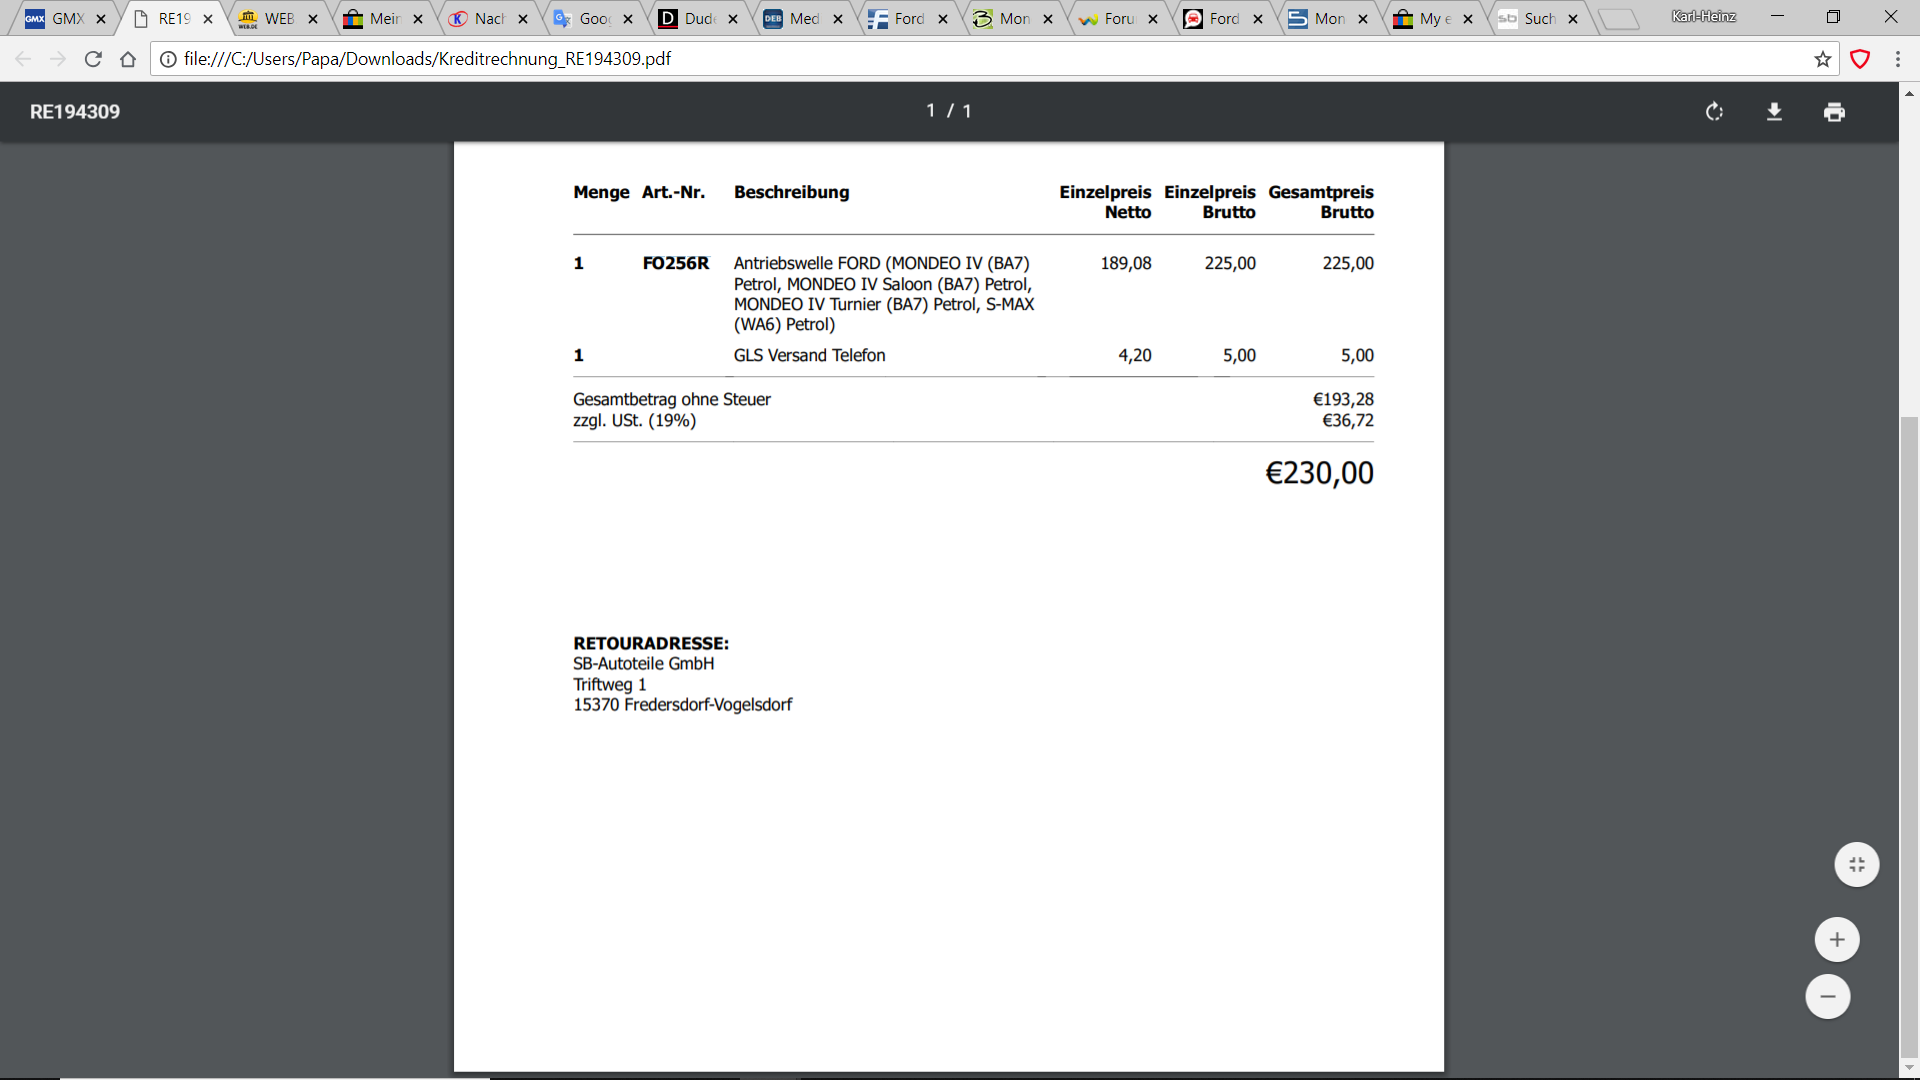Image resolution: width=1920 pixels, height=1080 pixels.
Task: Reload the current page
Action: [93, 59]
